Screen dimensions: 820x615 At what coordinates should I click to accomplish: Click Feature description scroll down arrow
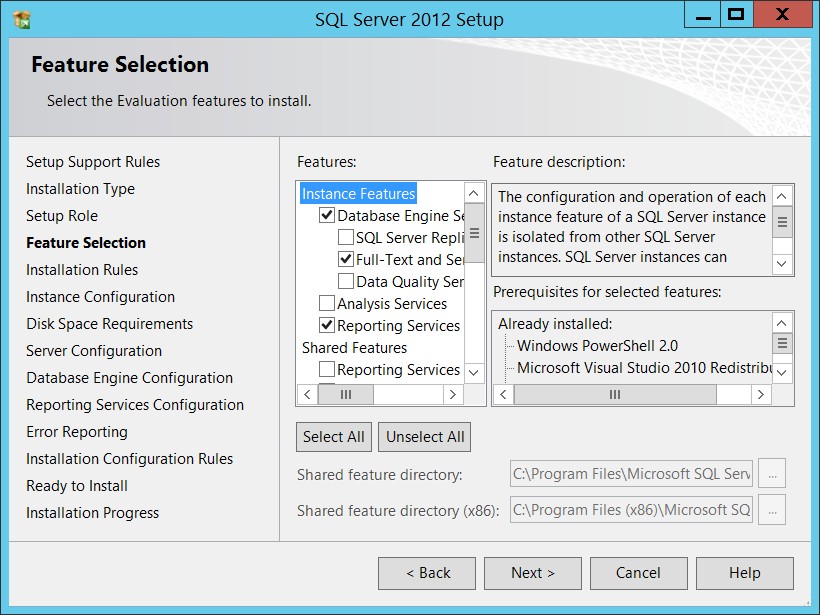[x=782, y=264]
